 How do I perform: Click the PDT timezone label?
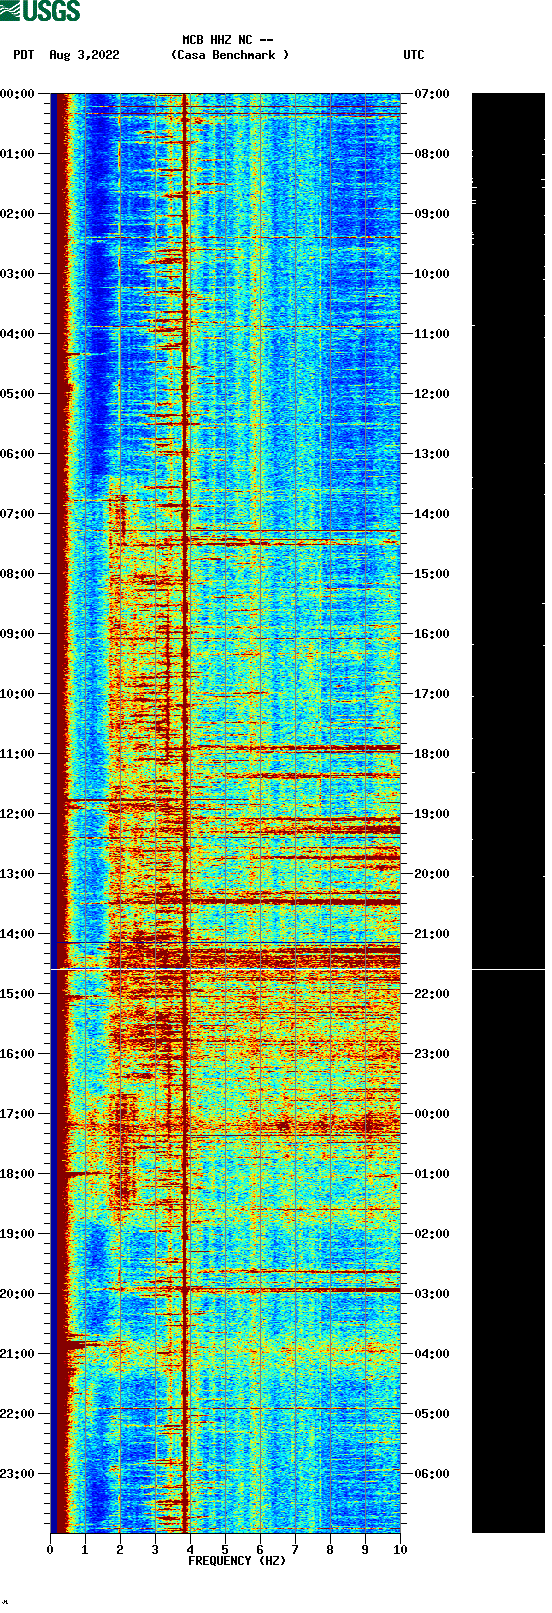[x=24, y=55]
